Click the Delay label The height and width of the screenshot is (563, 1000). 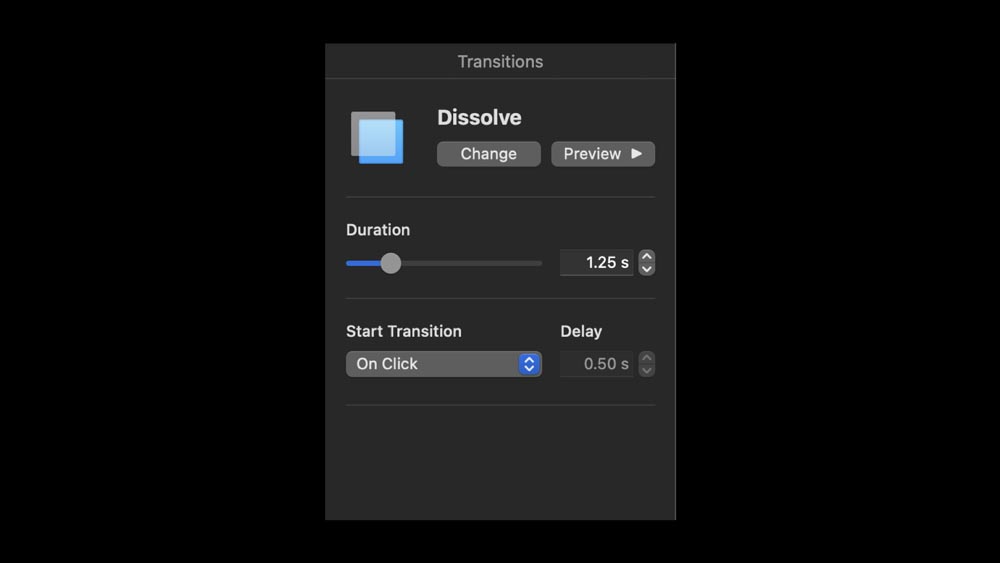tap(581, 331)
